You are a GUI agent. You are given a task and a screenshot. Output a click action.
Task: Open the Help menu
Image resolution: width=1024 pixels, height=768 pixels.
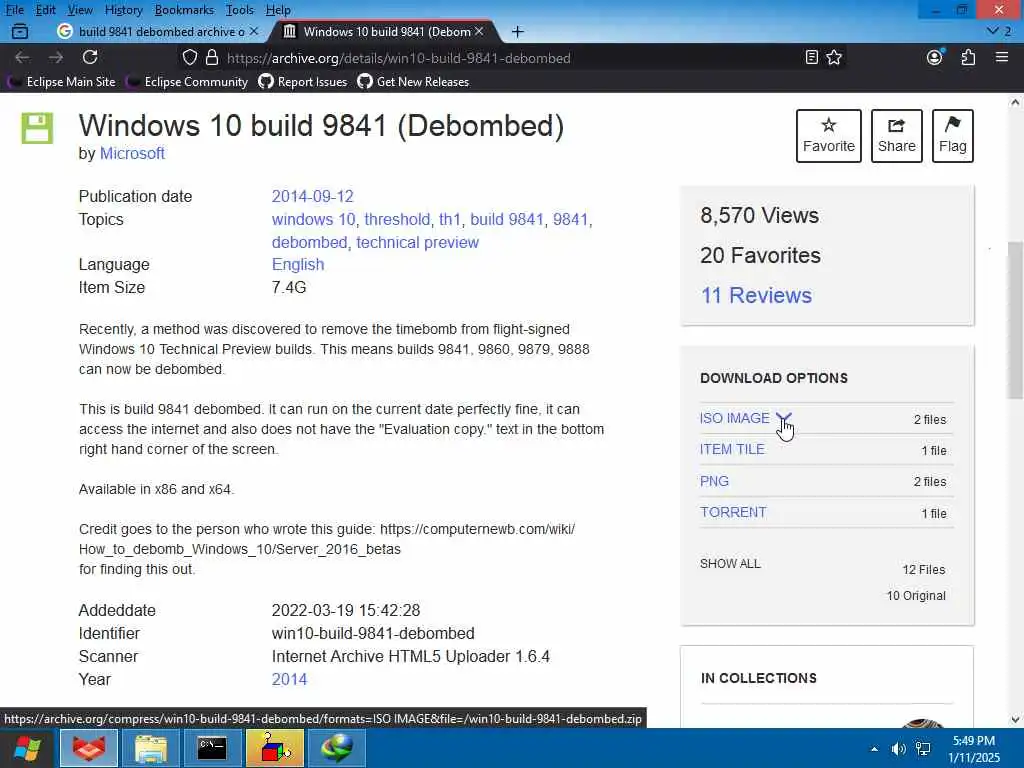(x=278, y=10)
